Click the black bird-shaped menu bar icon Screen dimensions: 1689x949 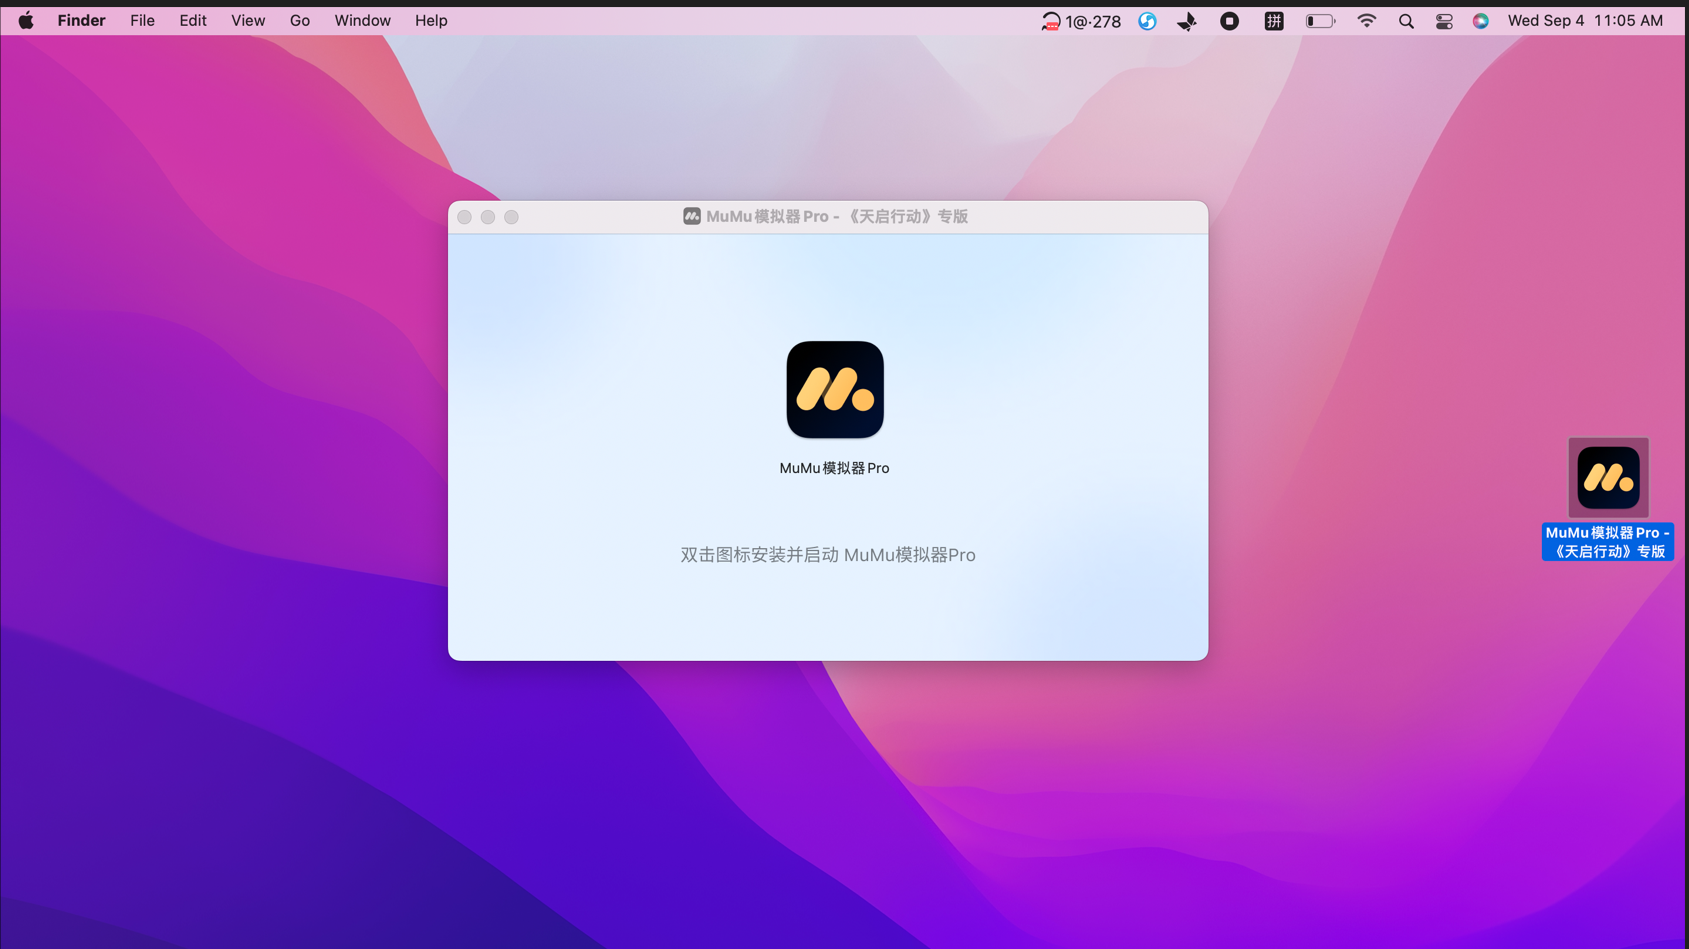pos(1187,21)
